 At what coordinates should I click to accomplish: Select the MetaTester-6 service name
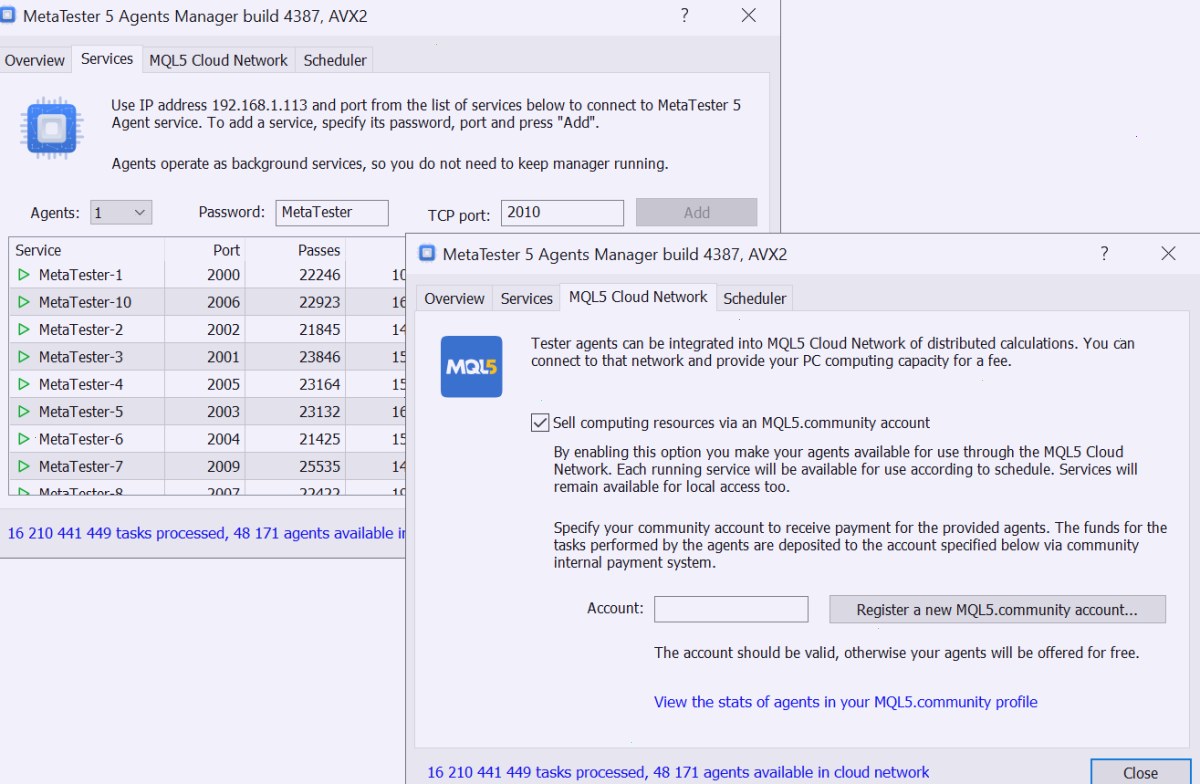(81, 439)
